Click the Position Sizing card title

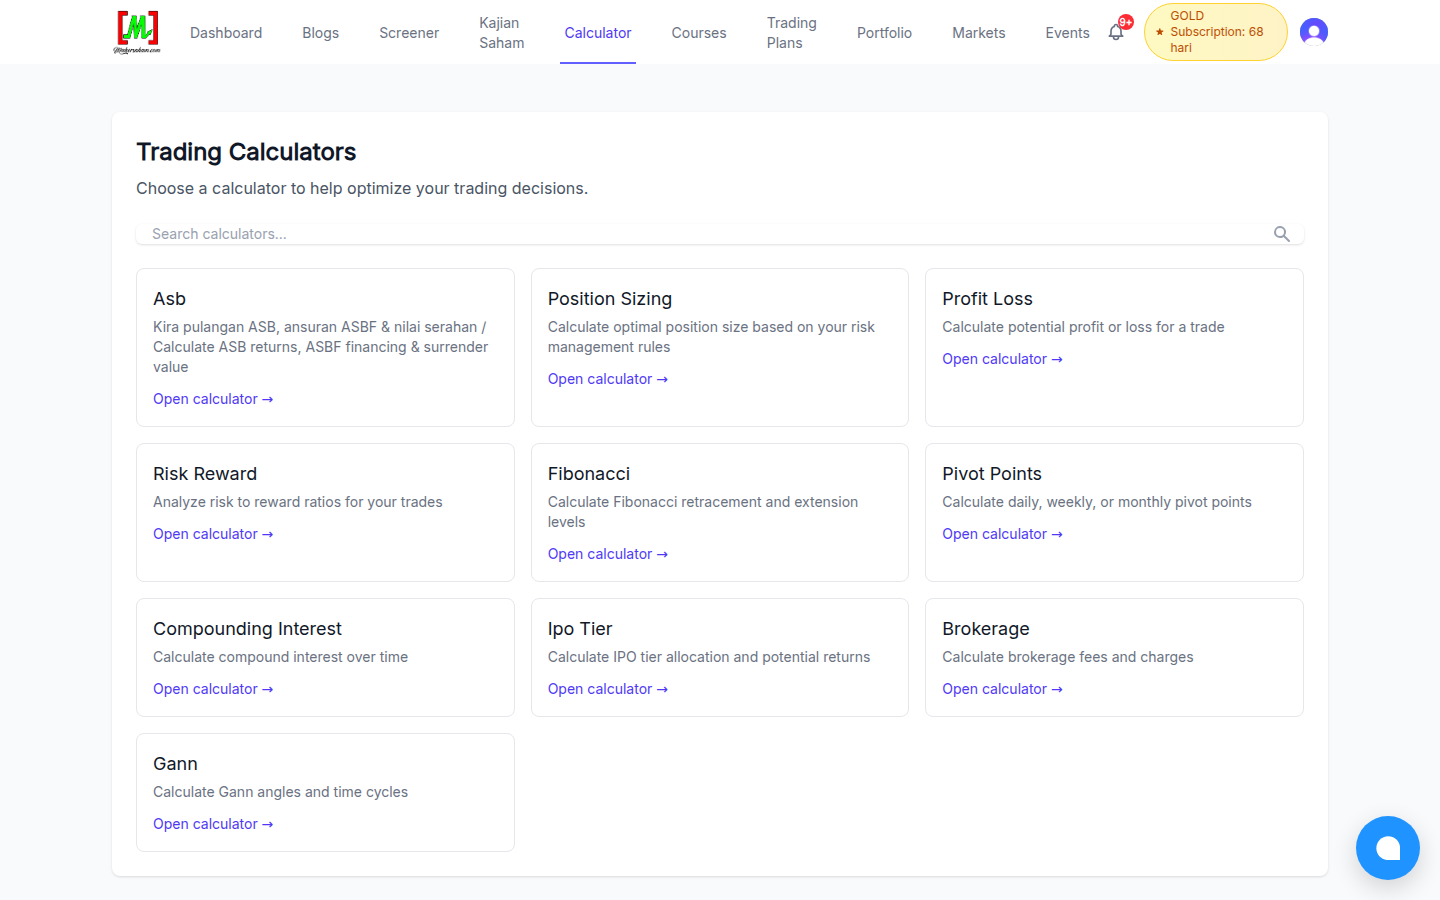click(610, 299)
